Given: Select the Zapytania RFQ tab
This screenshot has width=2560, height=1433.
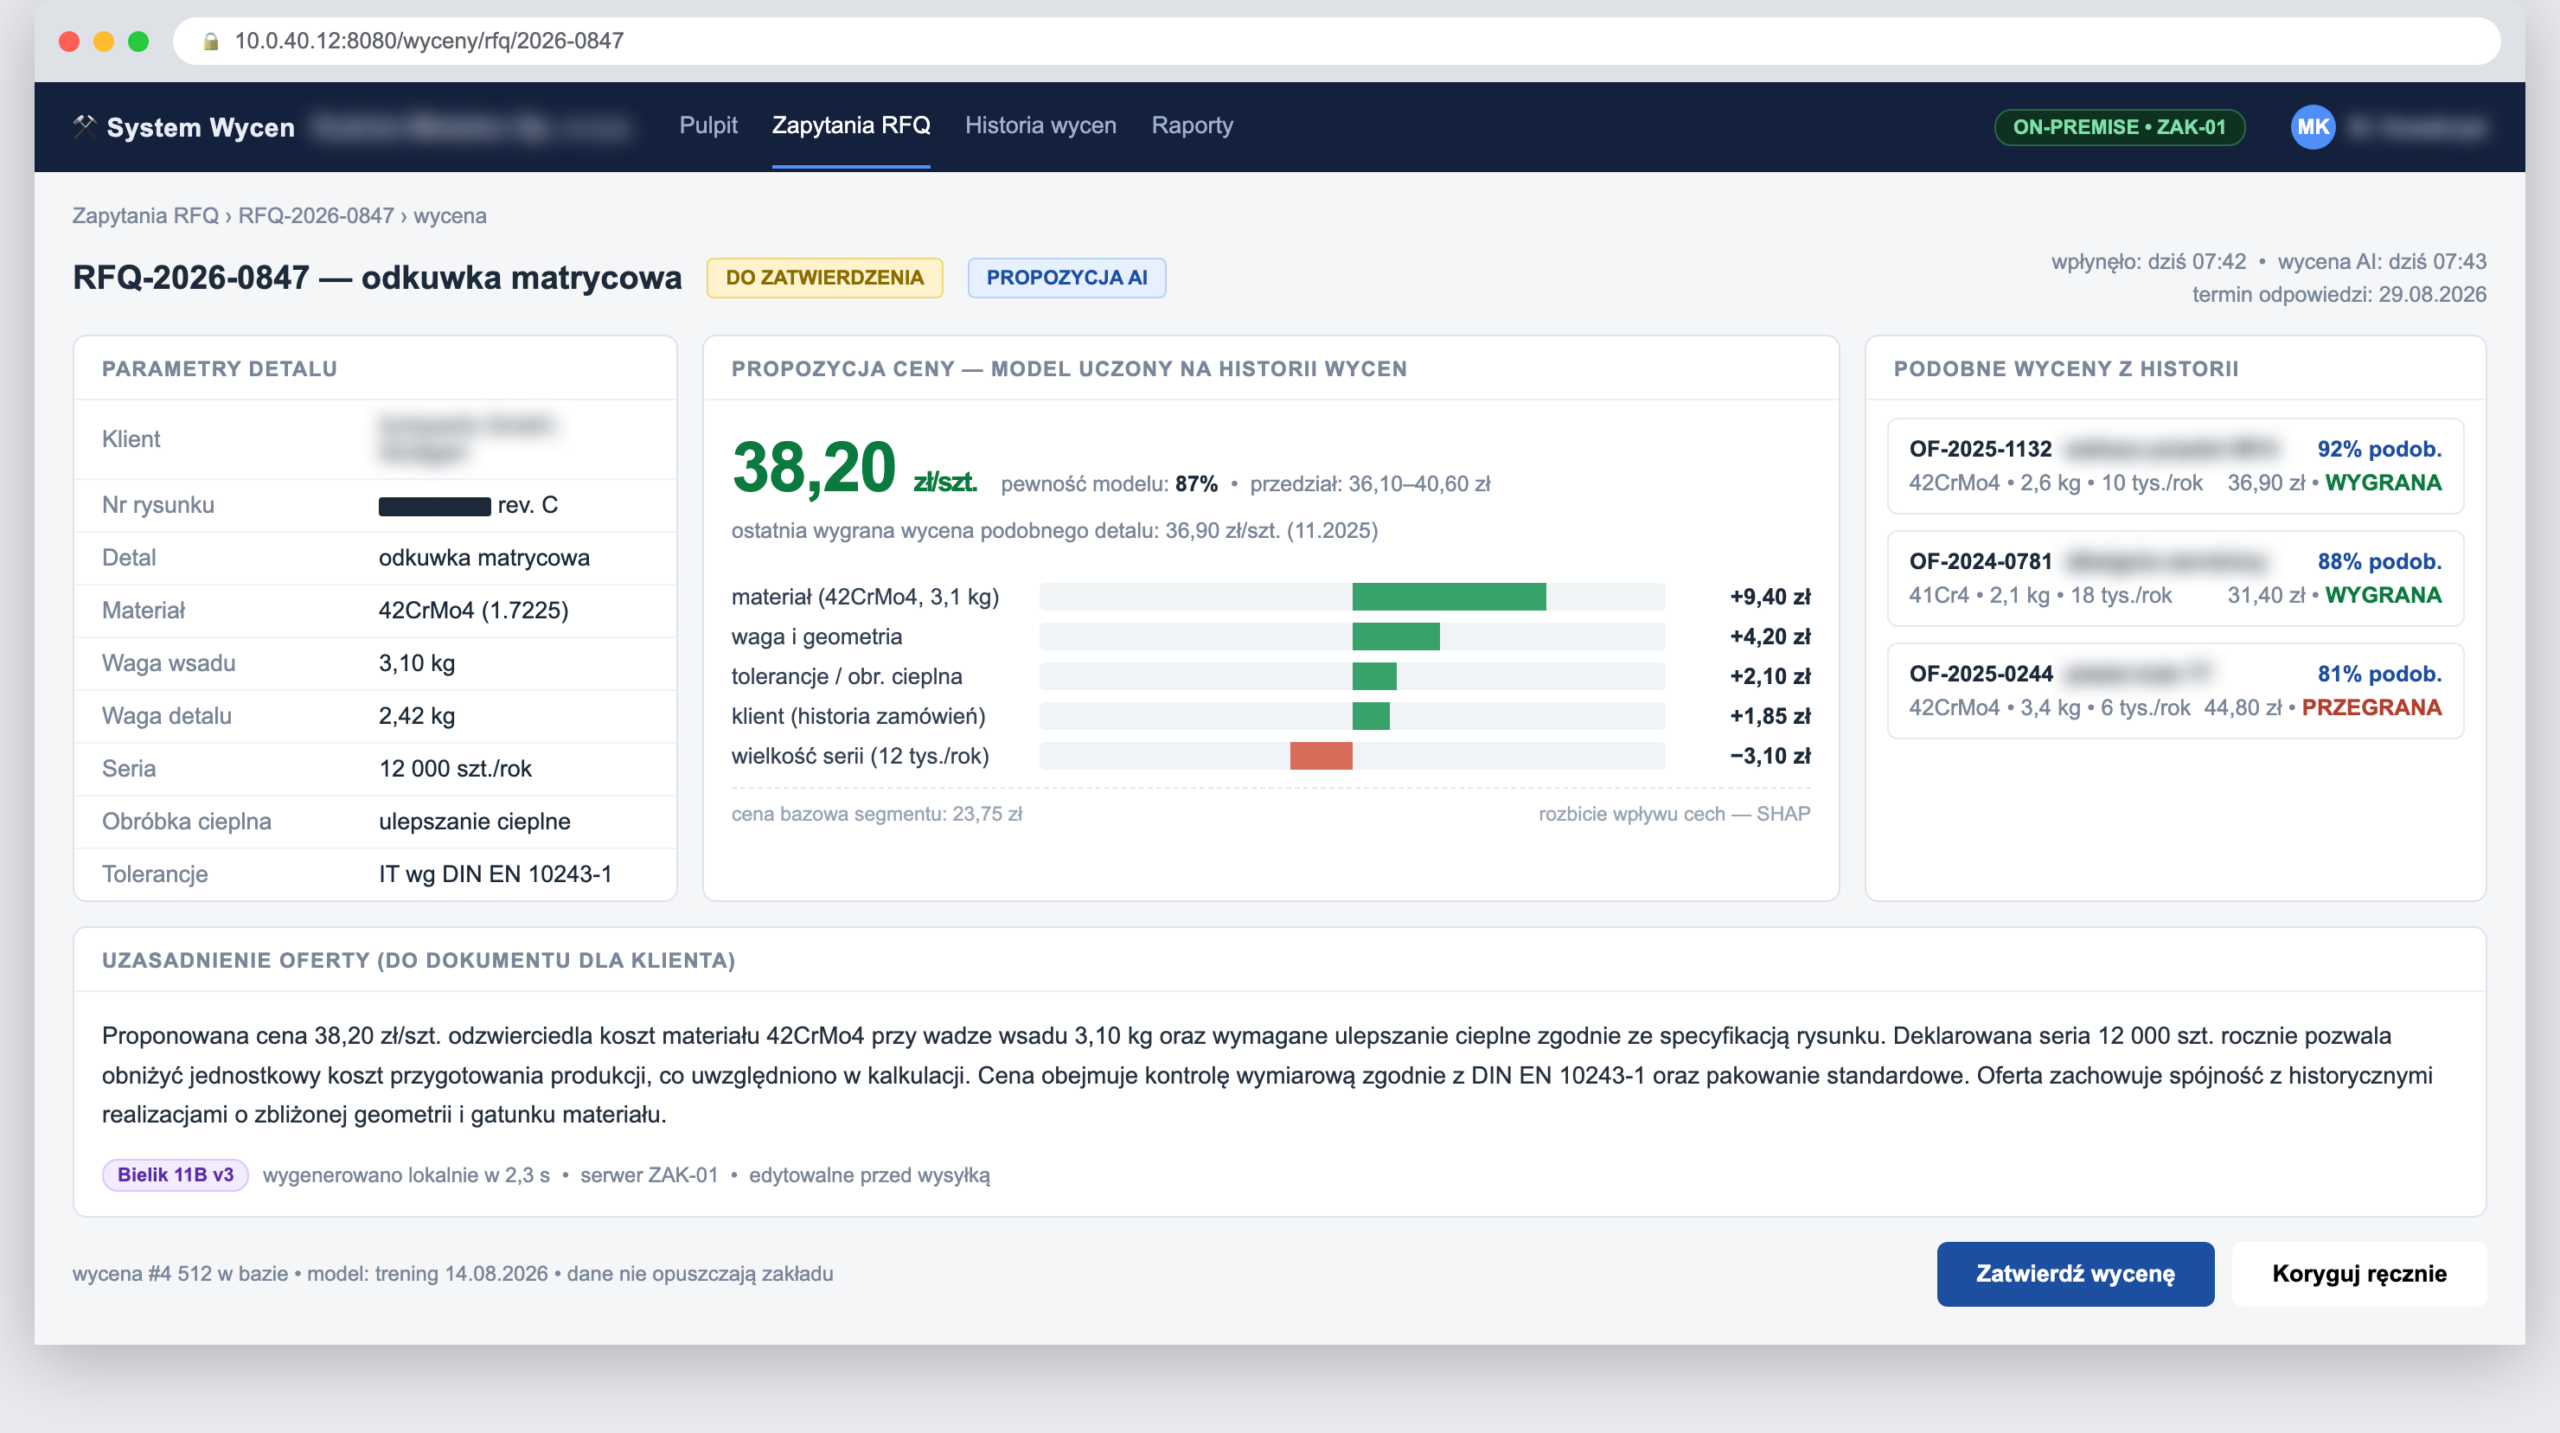Looking at the screenshot, I should pos(851,125).
